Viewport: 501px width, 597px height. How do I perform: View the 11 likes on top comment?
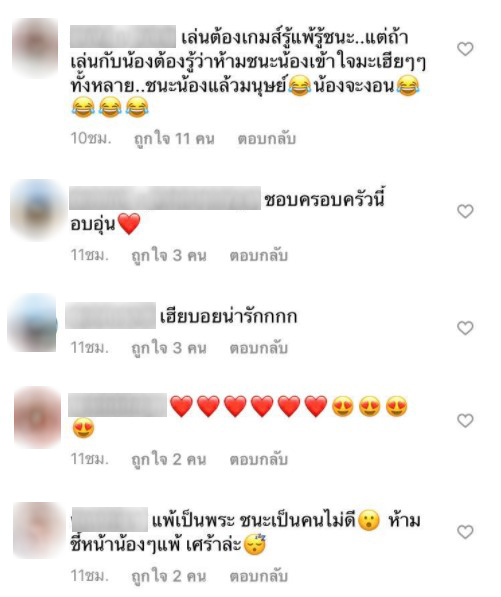tap(174, 139)
